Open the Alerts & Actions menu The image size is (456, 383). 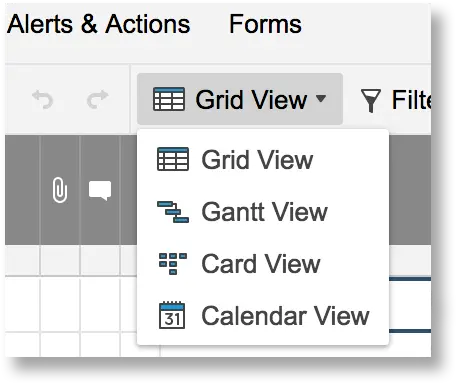coord(98,24)
